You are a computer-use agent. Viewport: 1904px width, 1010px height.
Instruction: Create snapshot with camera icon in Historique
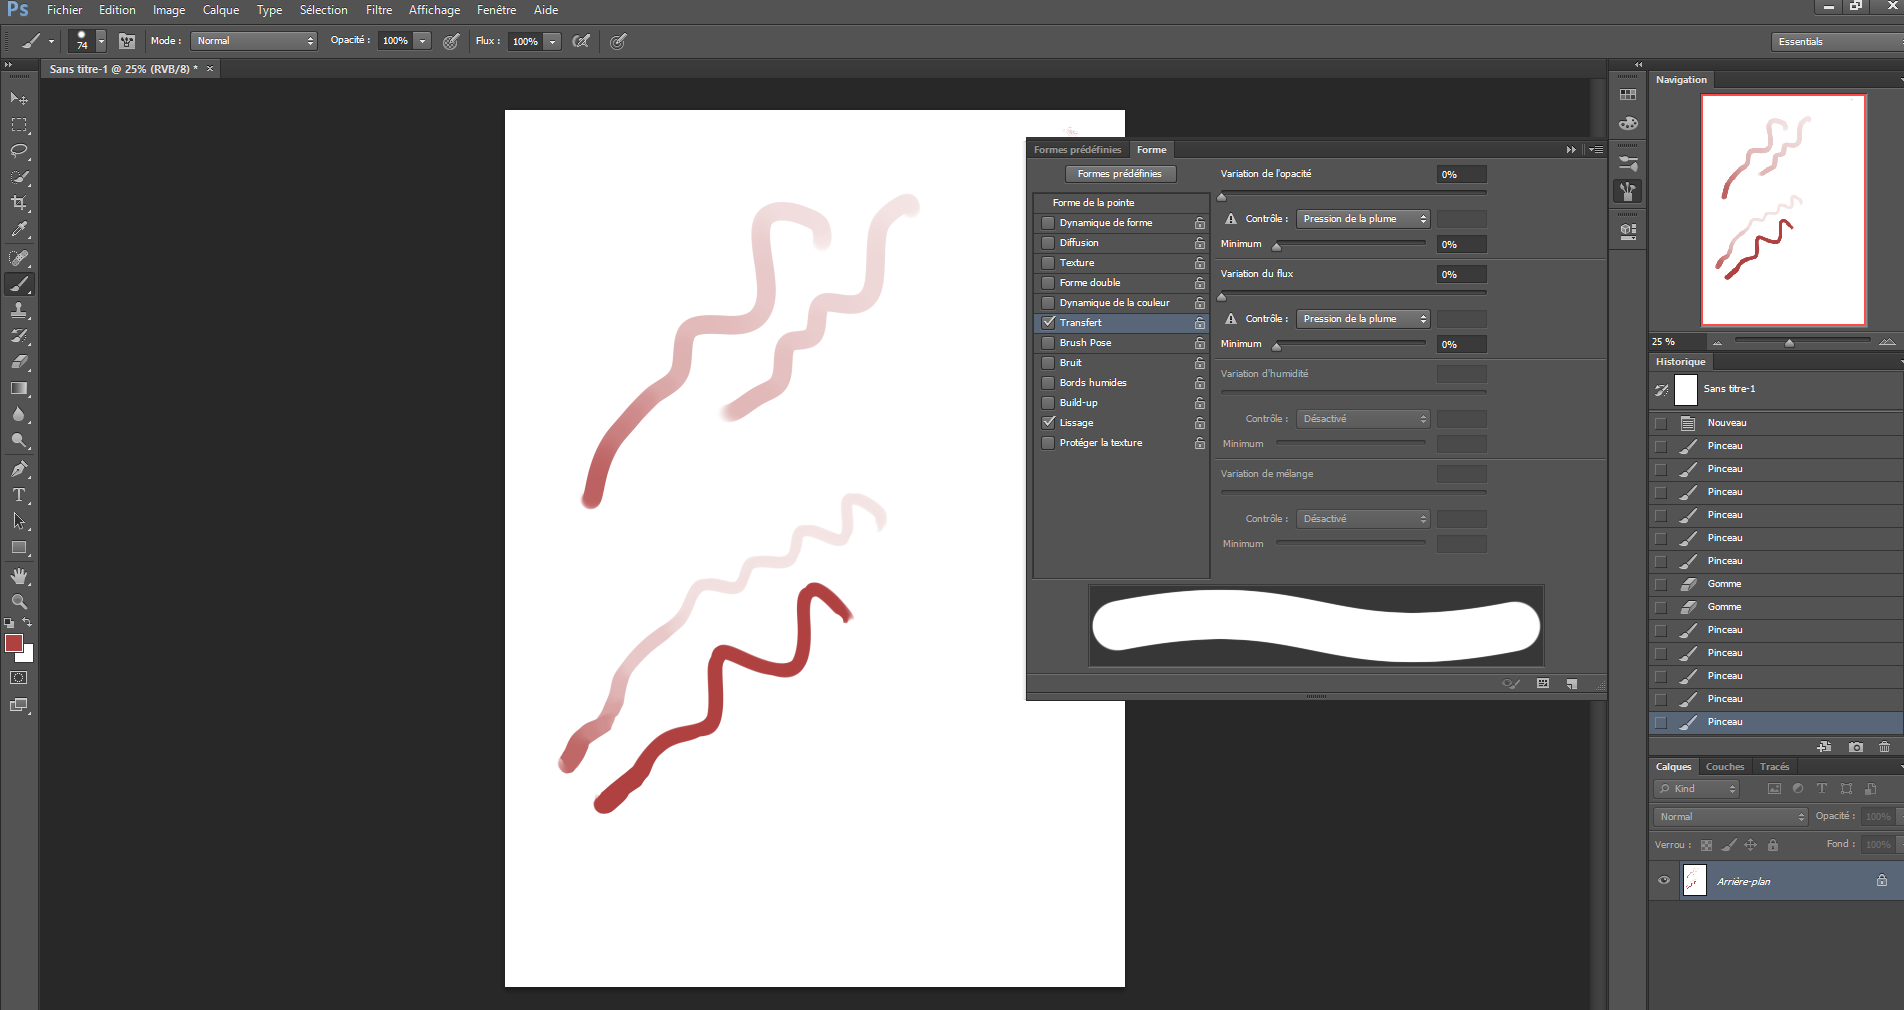(1856, 747)
